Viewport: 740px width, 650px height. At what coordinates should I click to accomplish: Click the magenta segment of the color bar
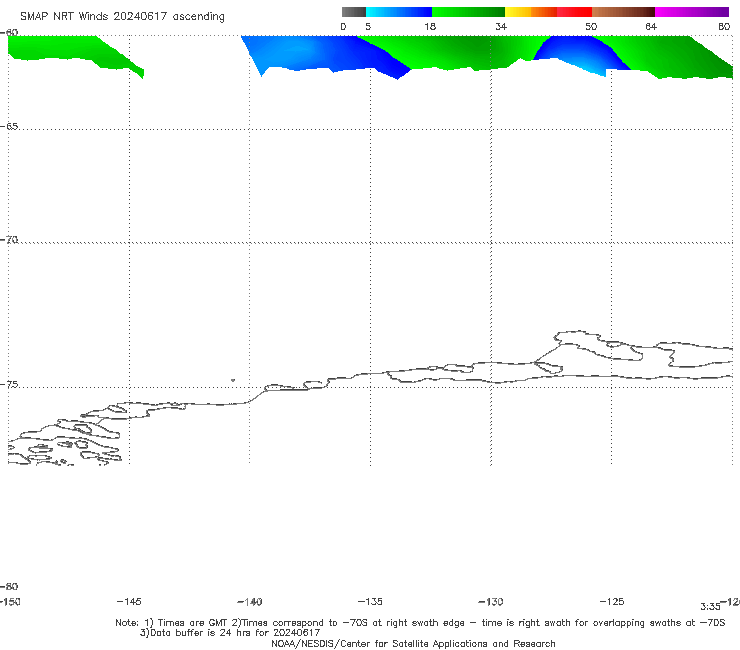point(692,12)
